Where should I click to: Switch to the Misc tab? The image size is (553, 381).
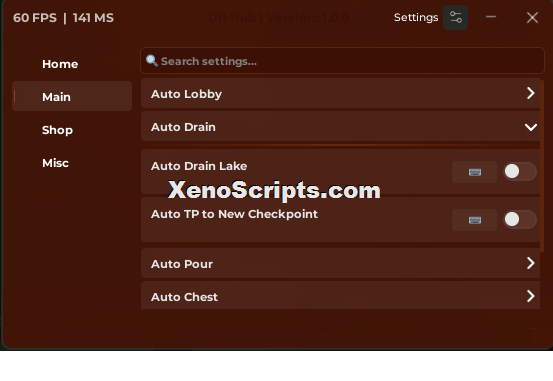tap(72, 163)
